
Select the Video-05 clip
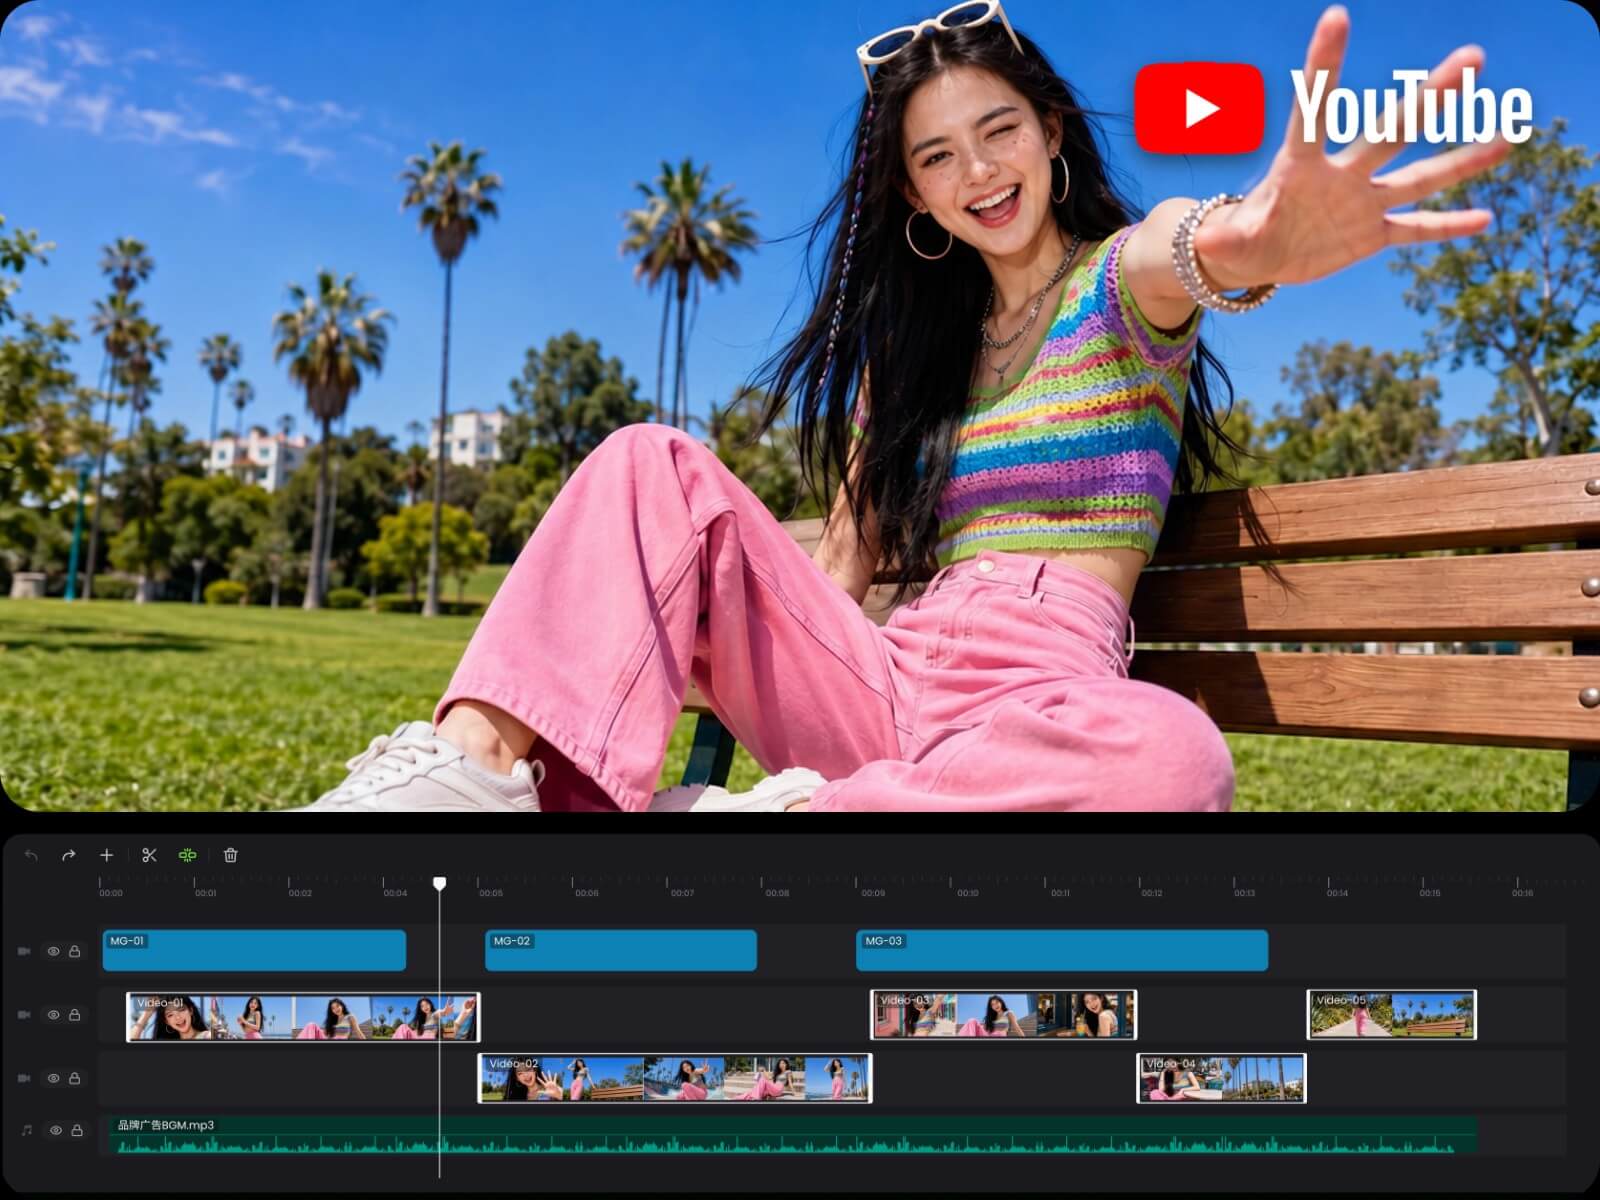coord(1392,1015)
